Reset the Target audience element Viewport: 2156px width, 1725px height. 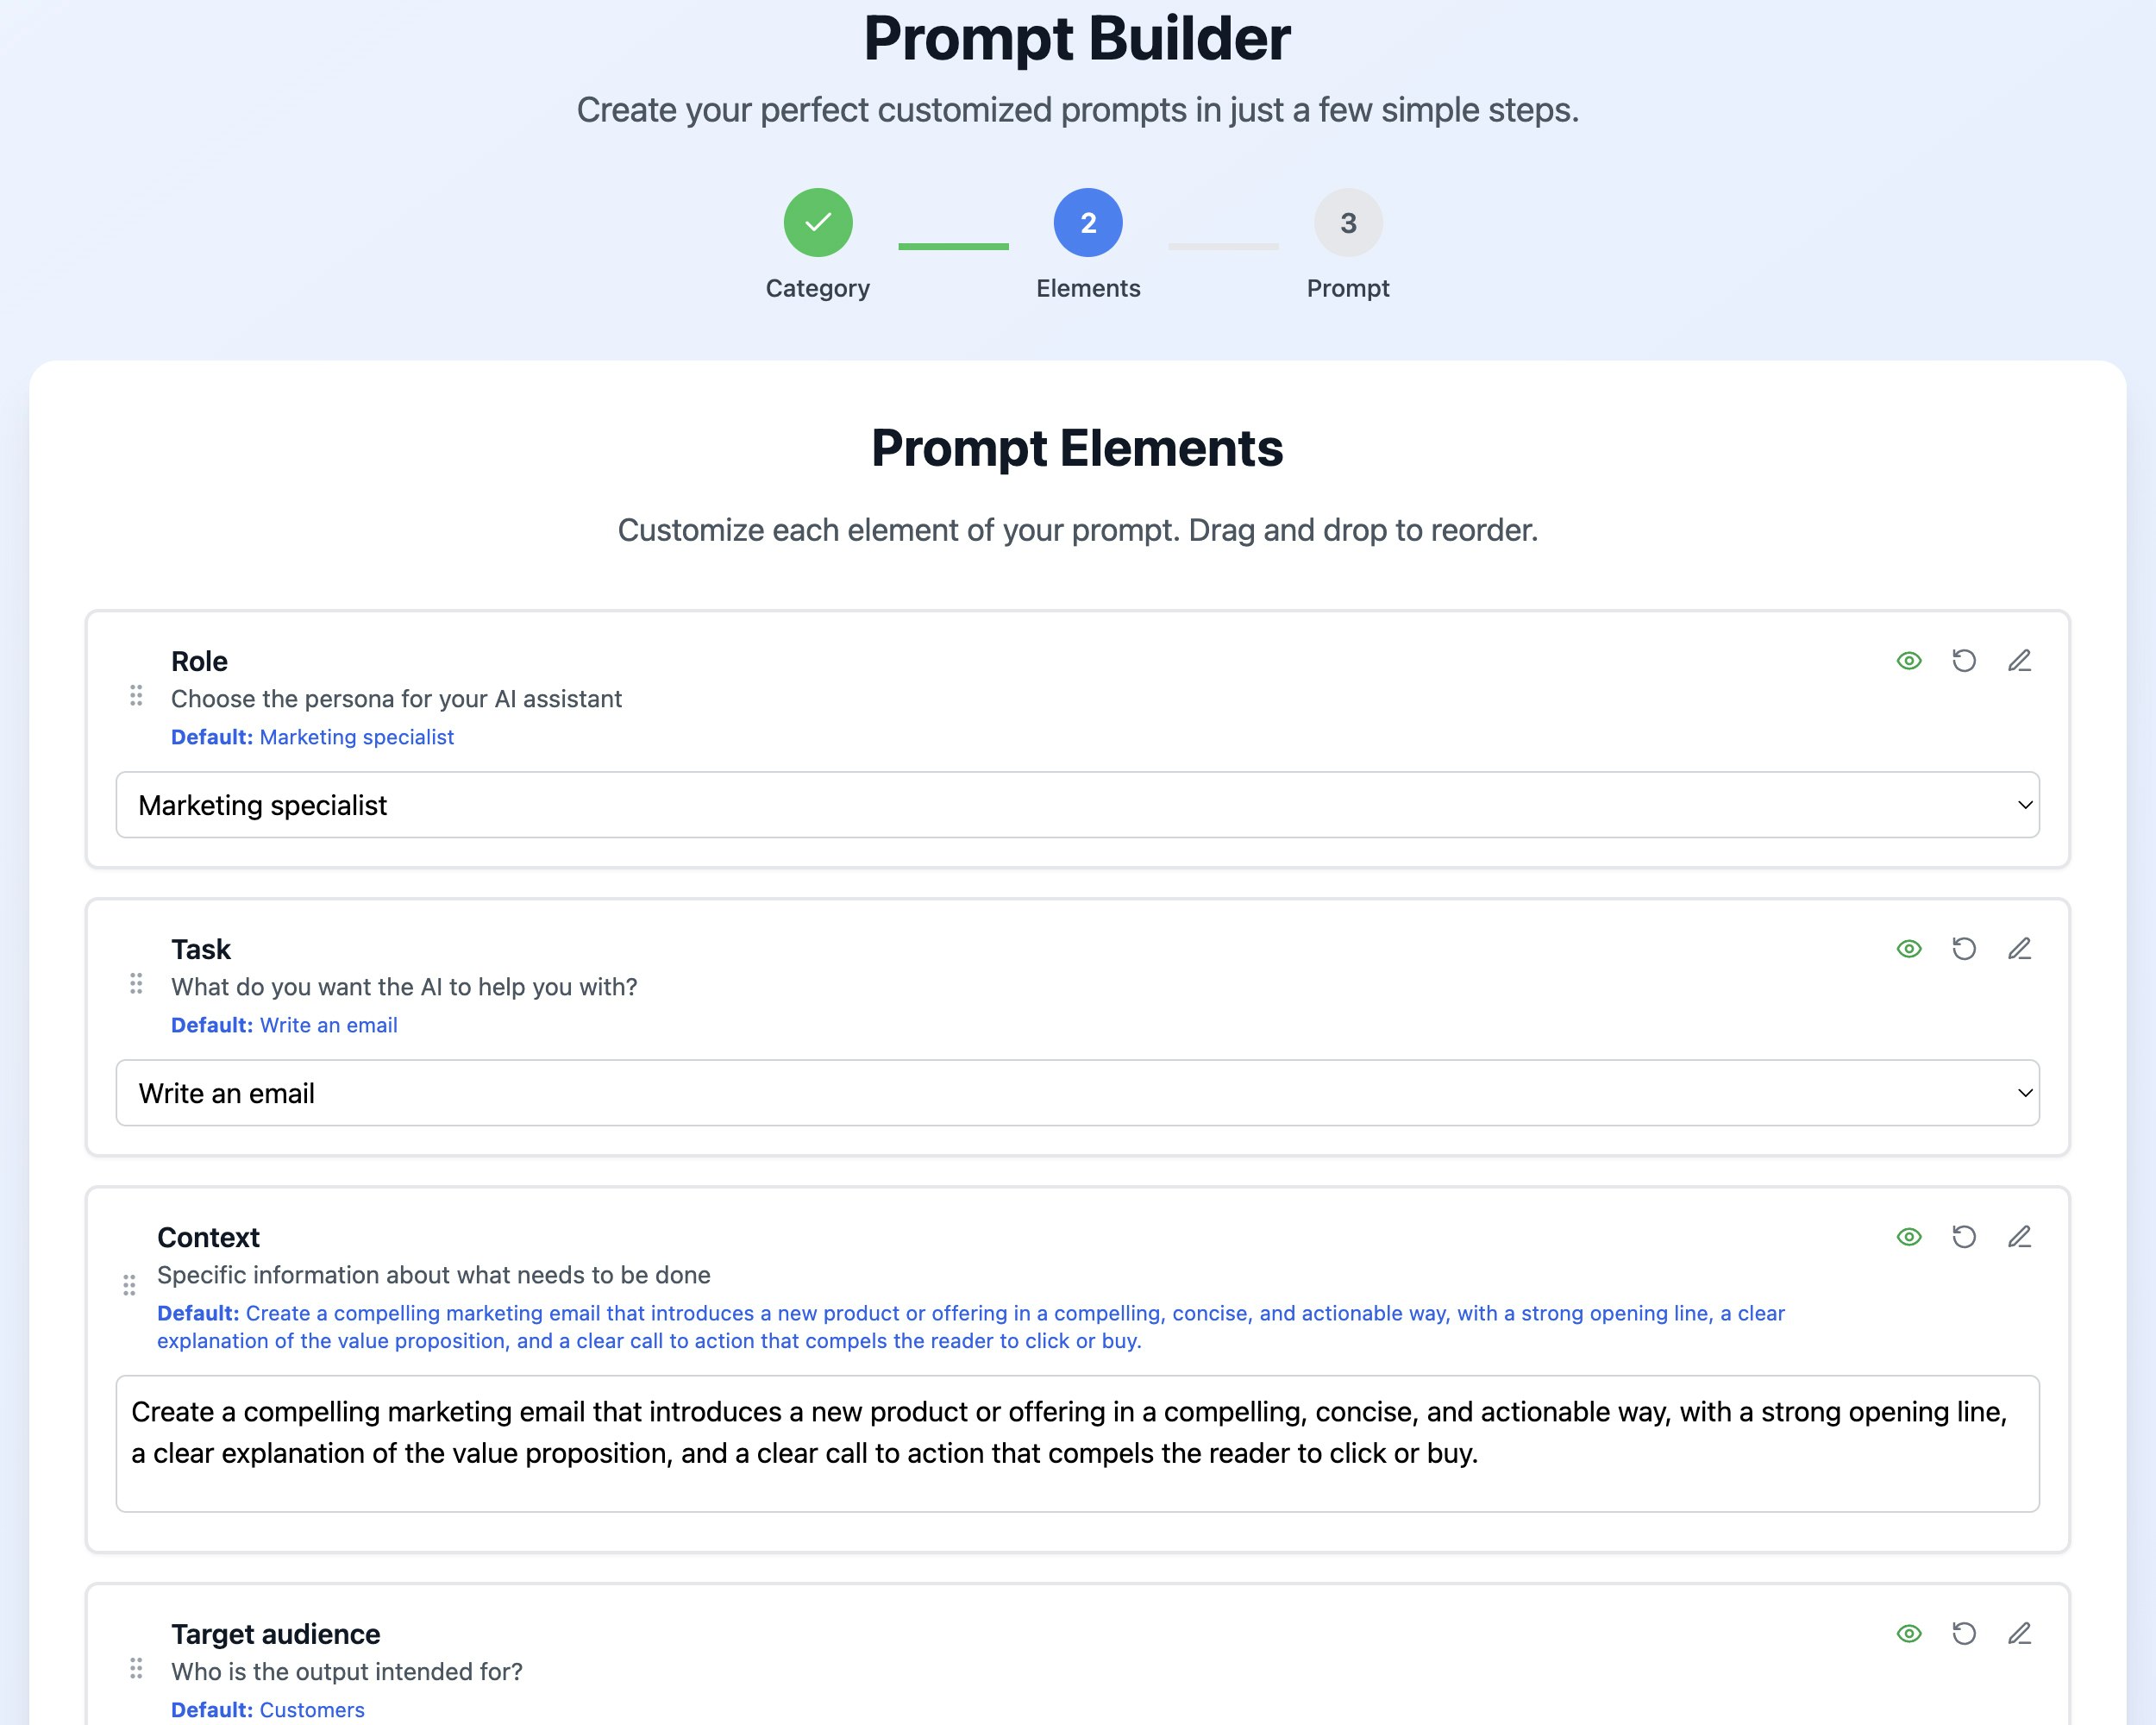click(x=1964, y=1632)
